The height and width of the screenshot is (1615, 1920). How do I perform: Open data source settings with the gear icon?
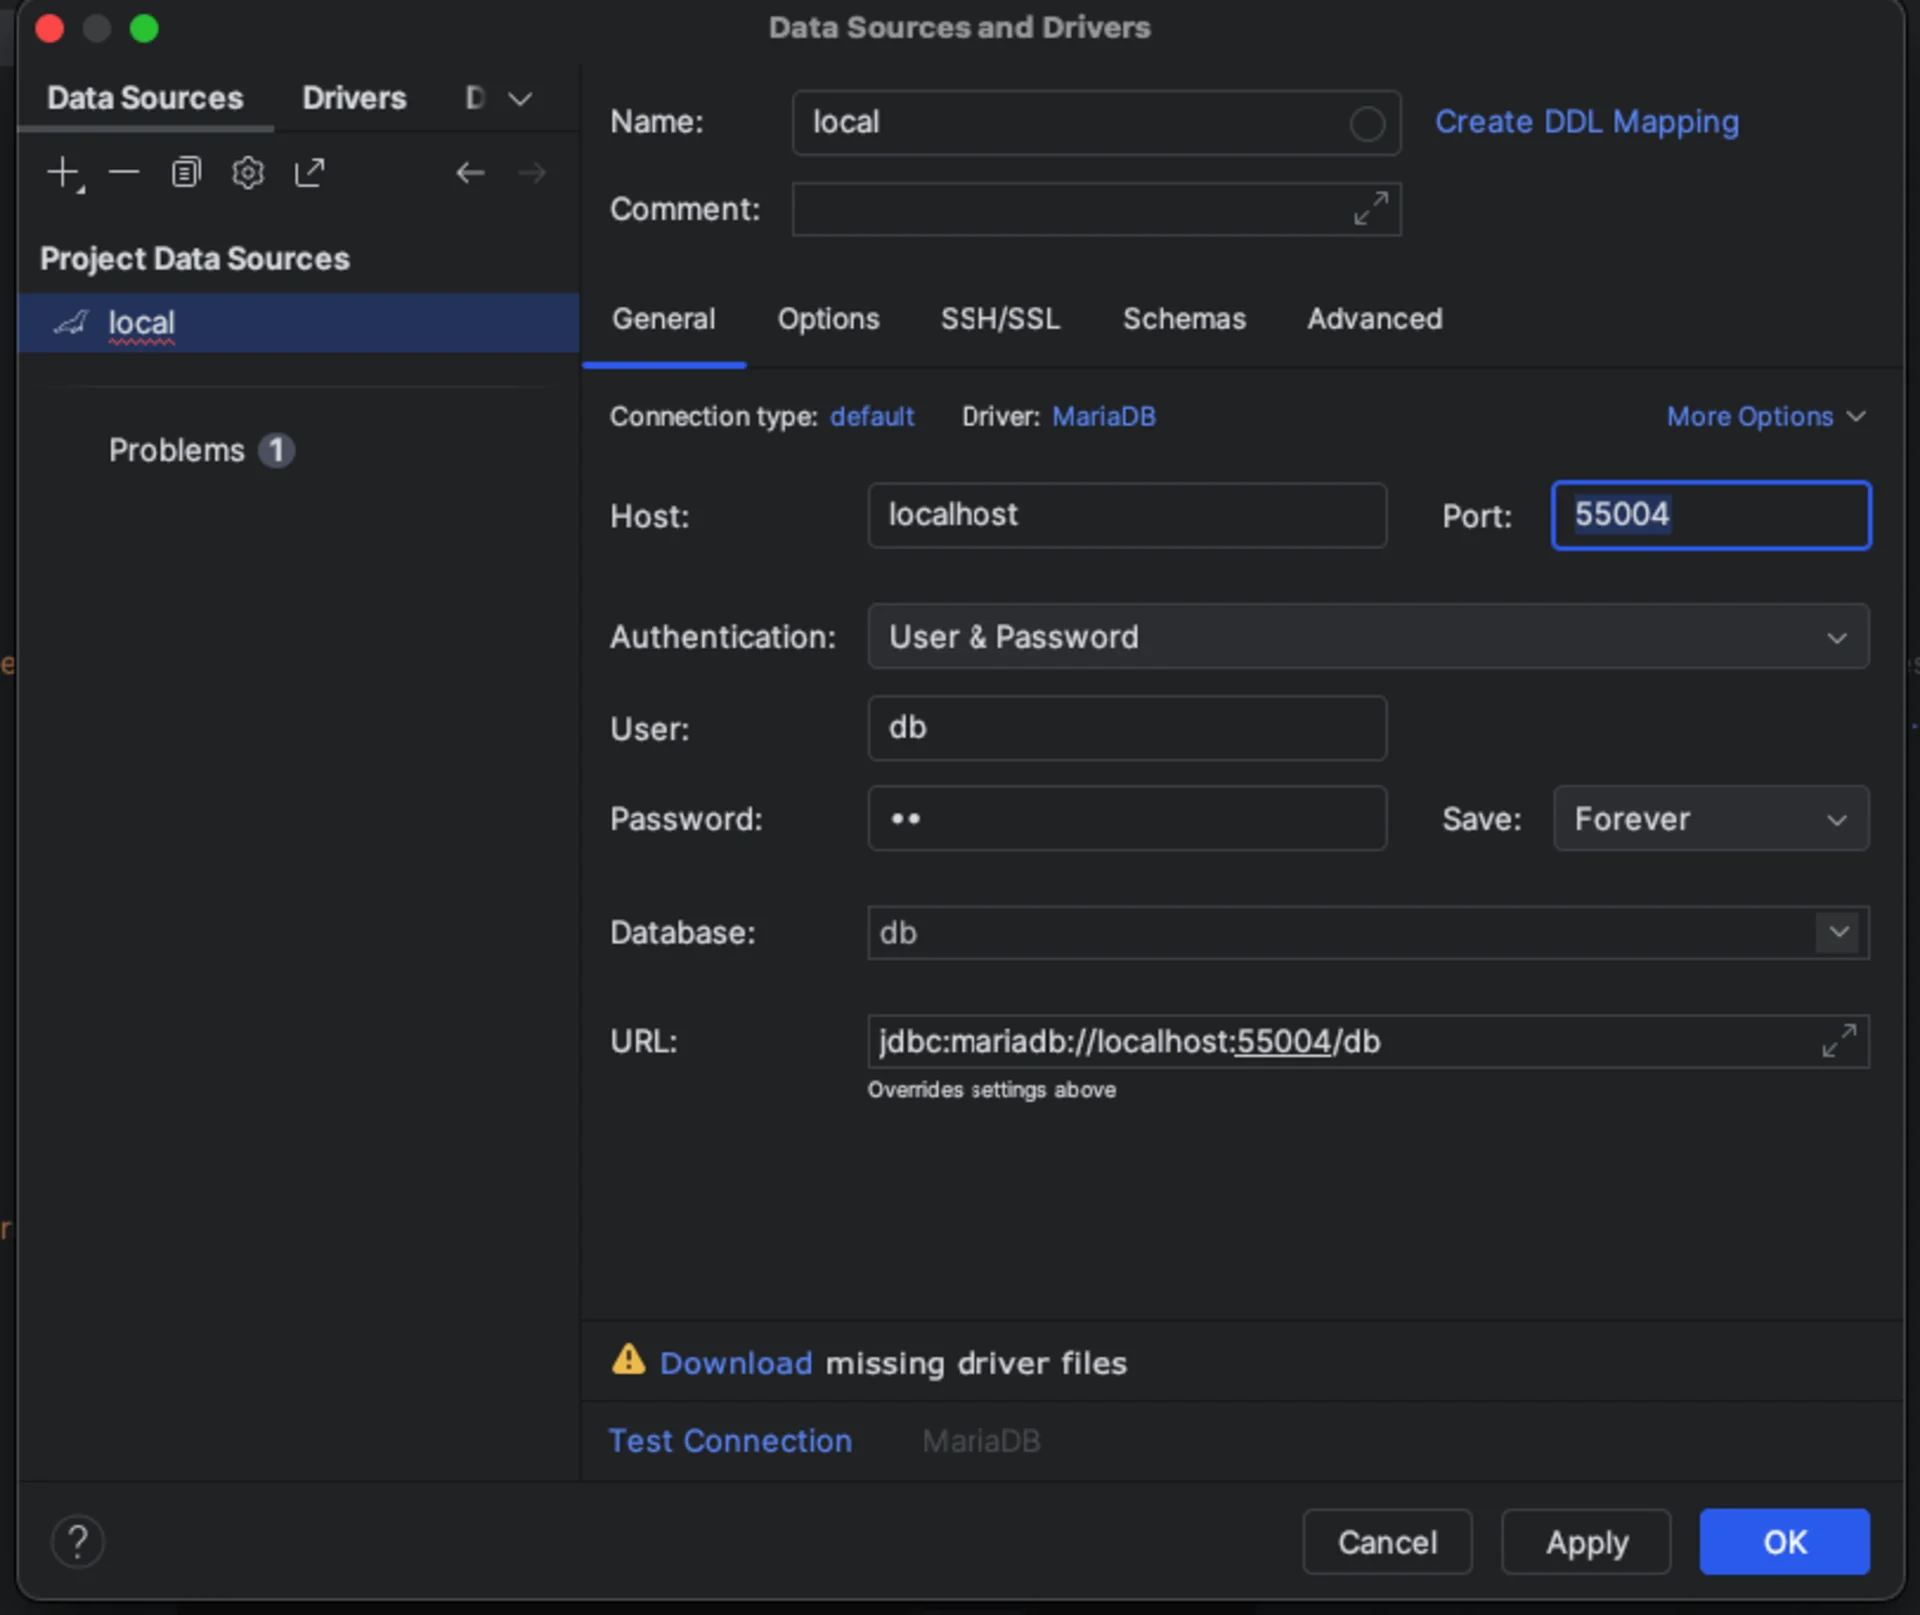click(x=247, y=172)
